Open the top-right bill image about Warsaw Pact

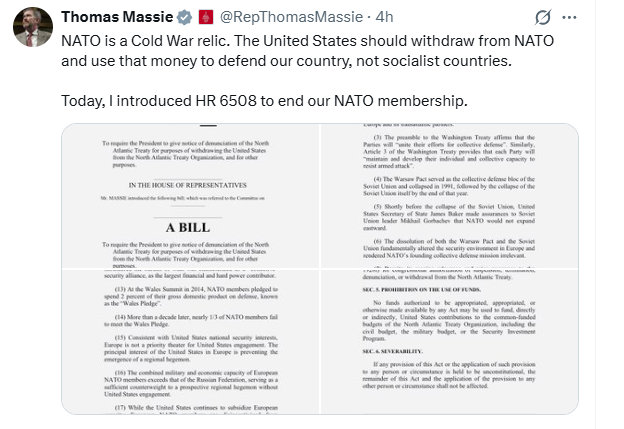coord(448,197)
